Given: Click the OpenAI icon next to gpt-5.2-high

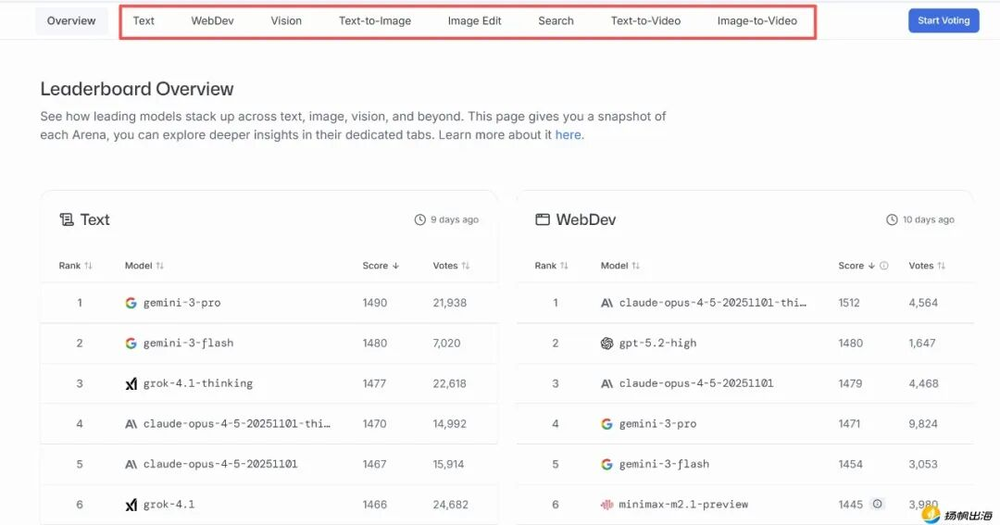Looking at the screenshot, I should click(607, 343).
